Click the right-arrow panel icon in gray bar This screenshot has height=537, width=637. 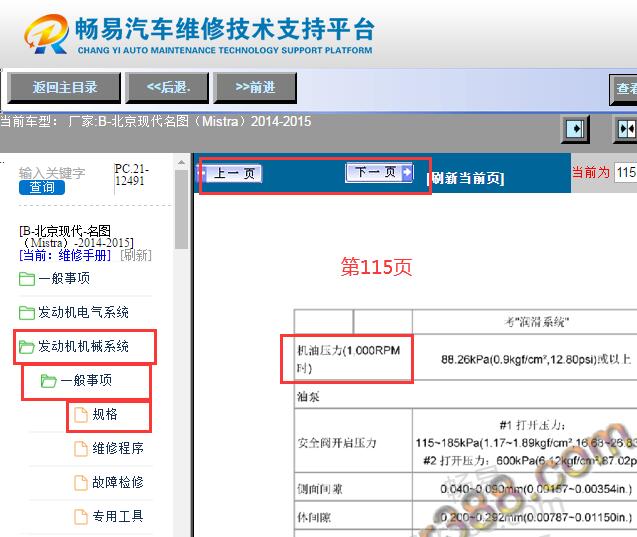pos(575,130)
